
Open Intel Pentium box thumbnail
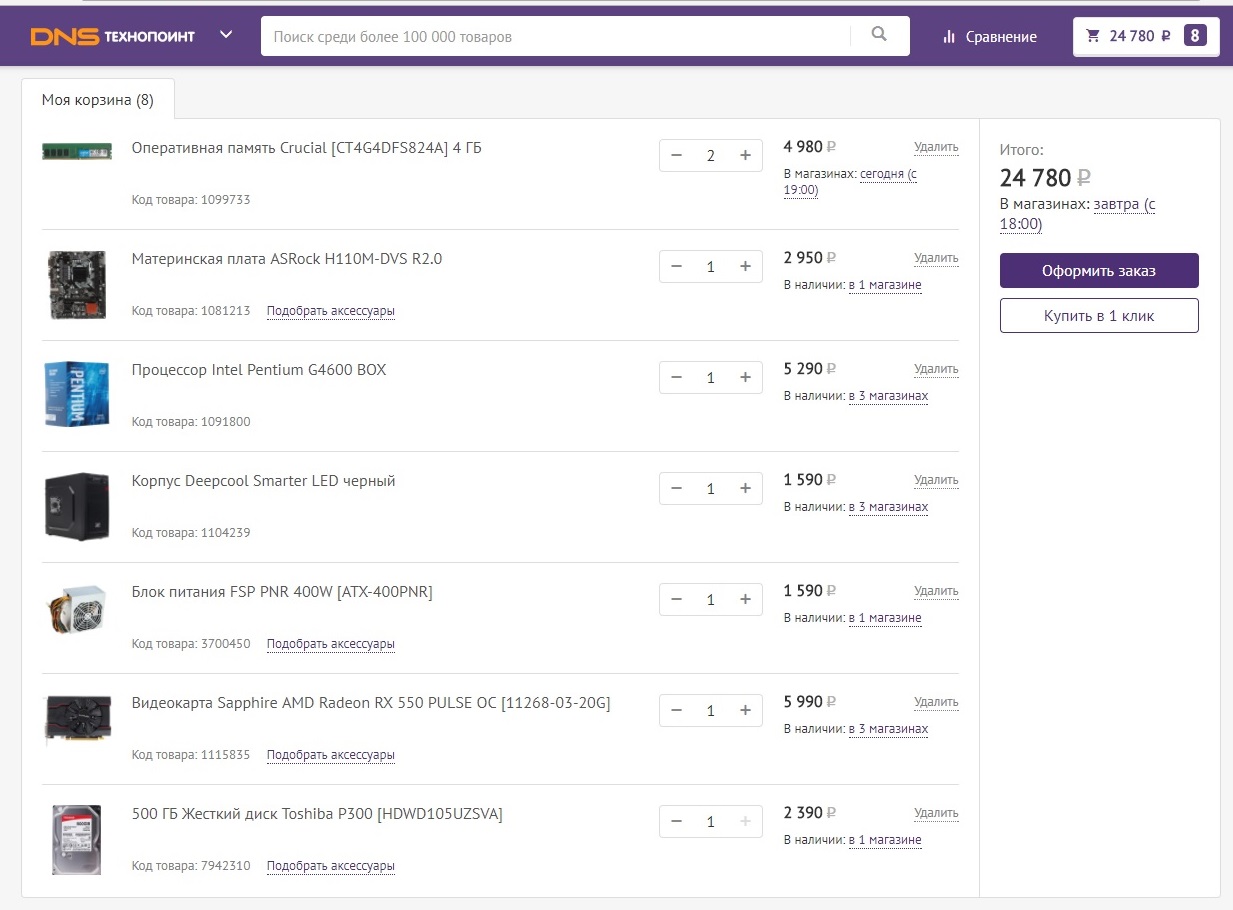[x=77, y=395]
